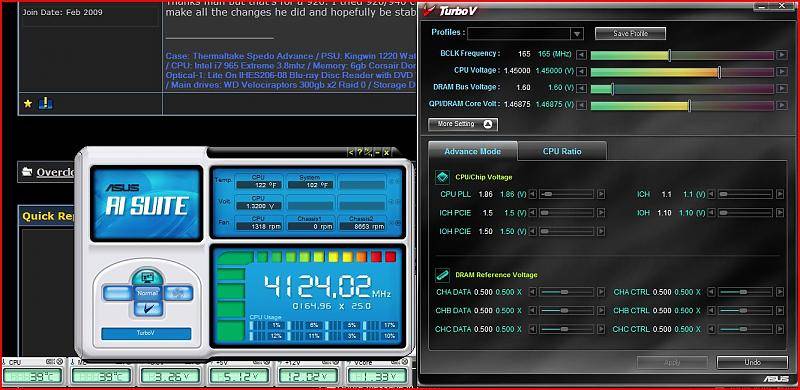Open the AI Suite settings tool icon
Screen dimensions: 800x390
pyautogui.click(x=367, y=152)
